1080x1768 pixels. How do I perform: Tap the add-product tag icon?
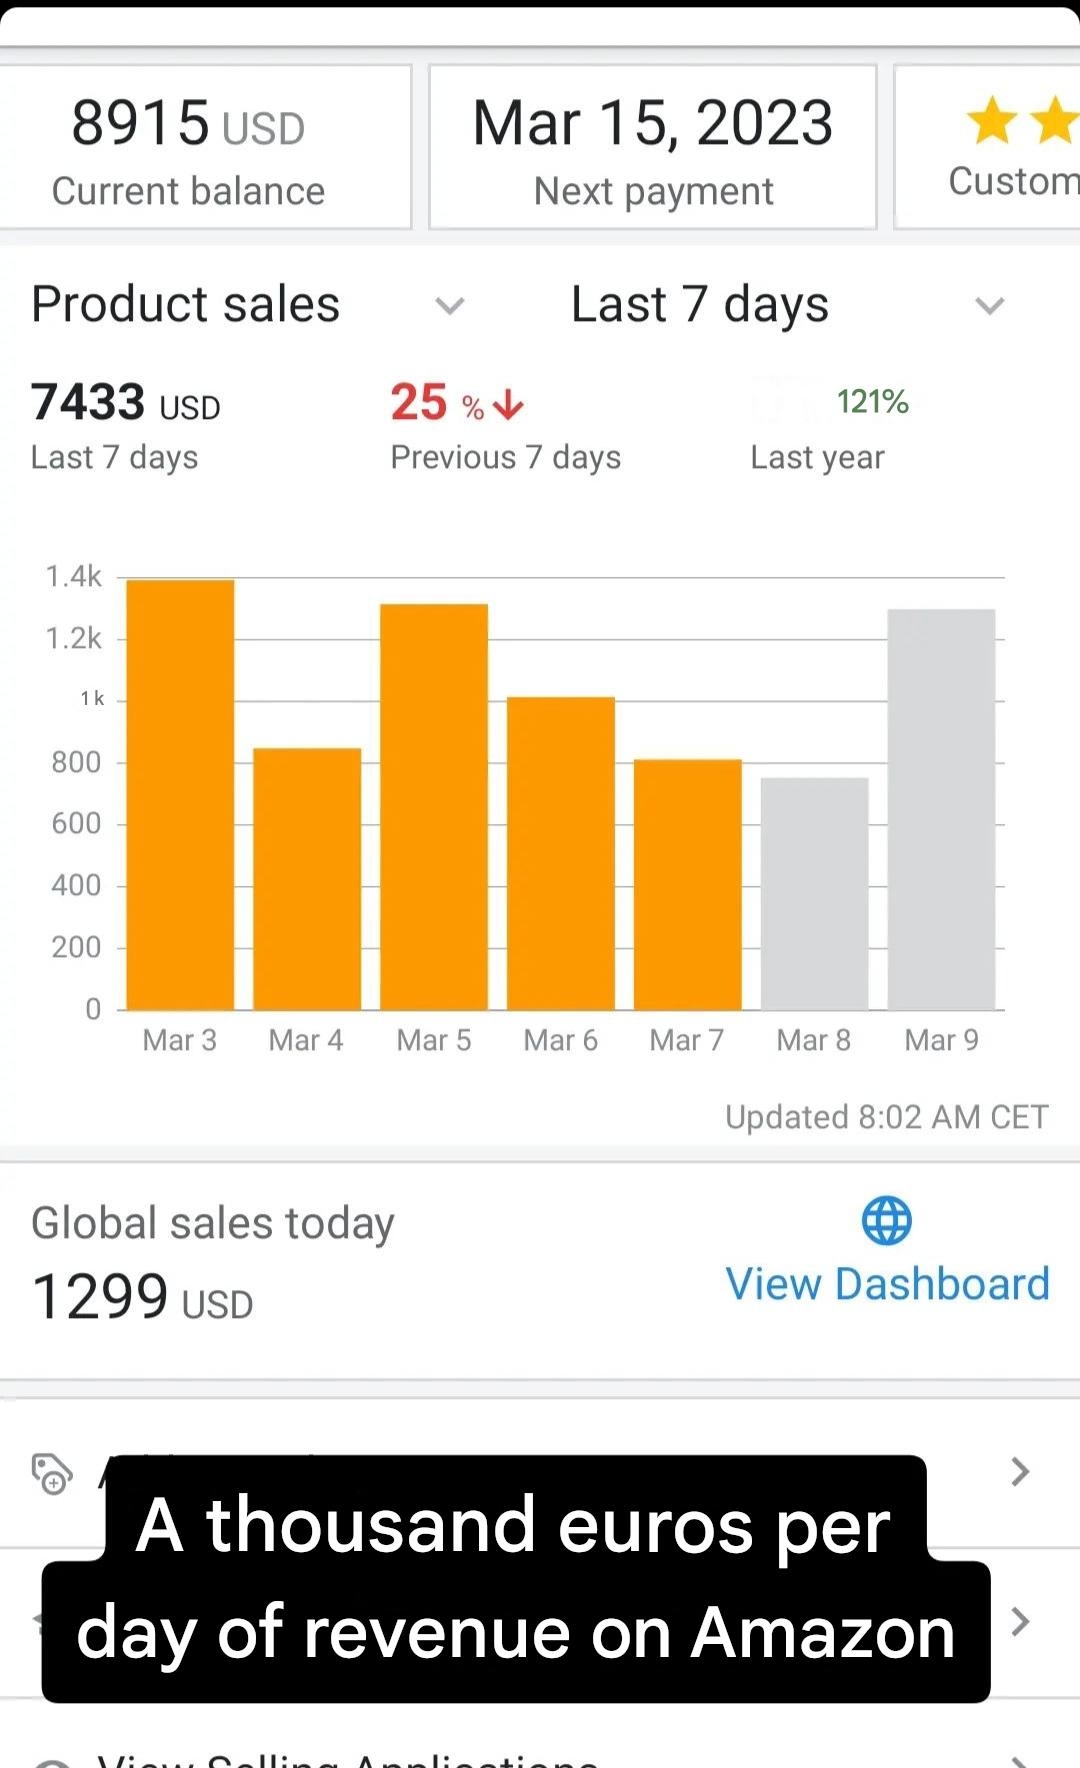coord(52,1473)
